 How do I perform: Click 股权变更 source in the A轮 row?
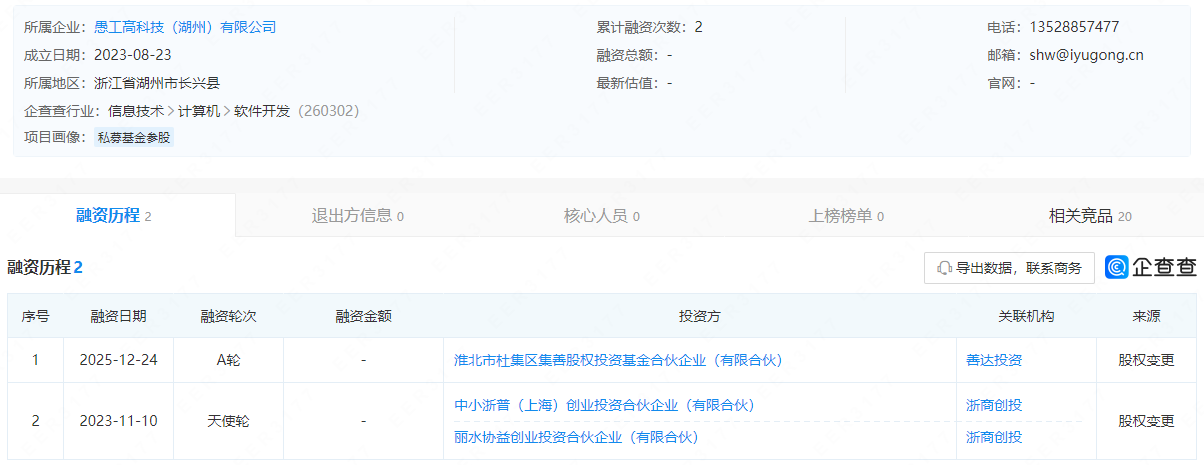[x=1146, y=360]
